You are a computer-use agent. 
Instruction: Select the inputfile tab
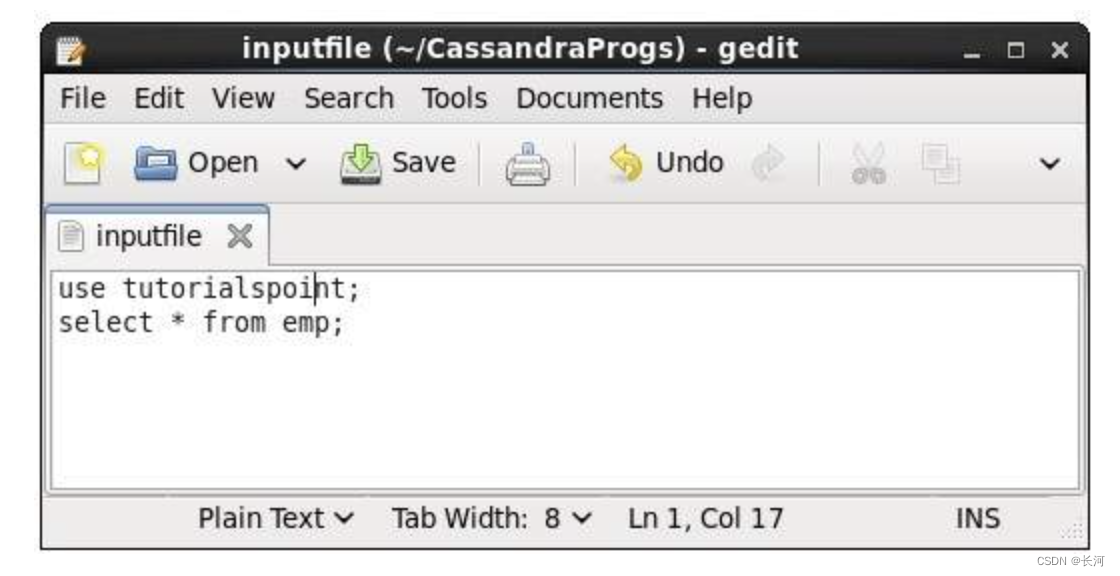(x=150, y=234)
